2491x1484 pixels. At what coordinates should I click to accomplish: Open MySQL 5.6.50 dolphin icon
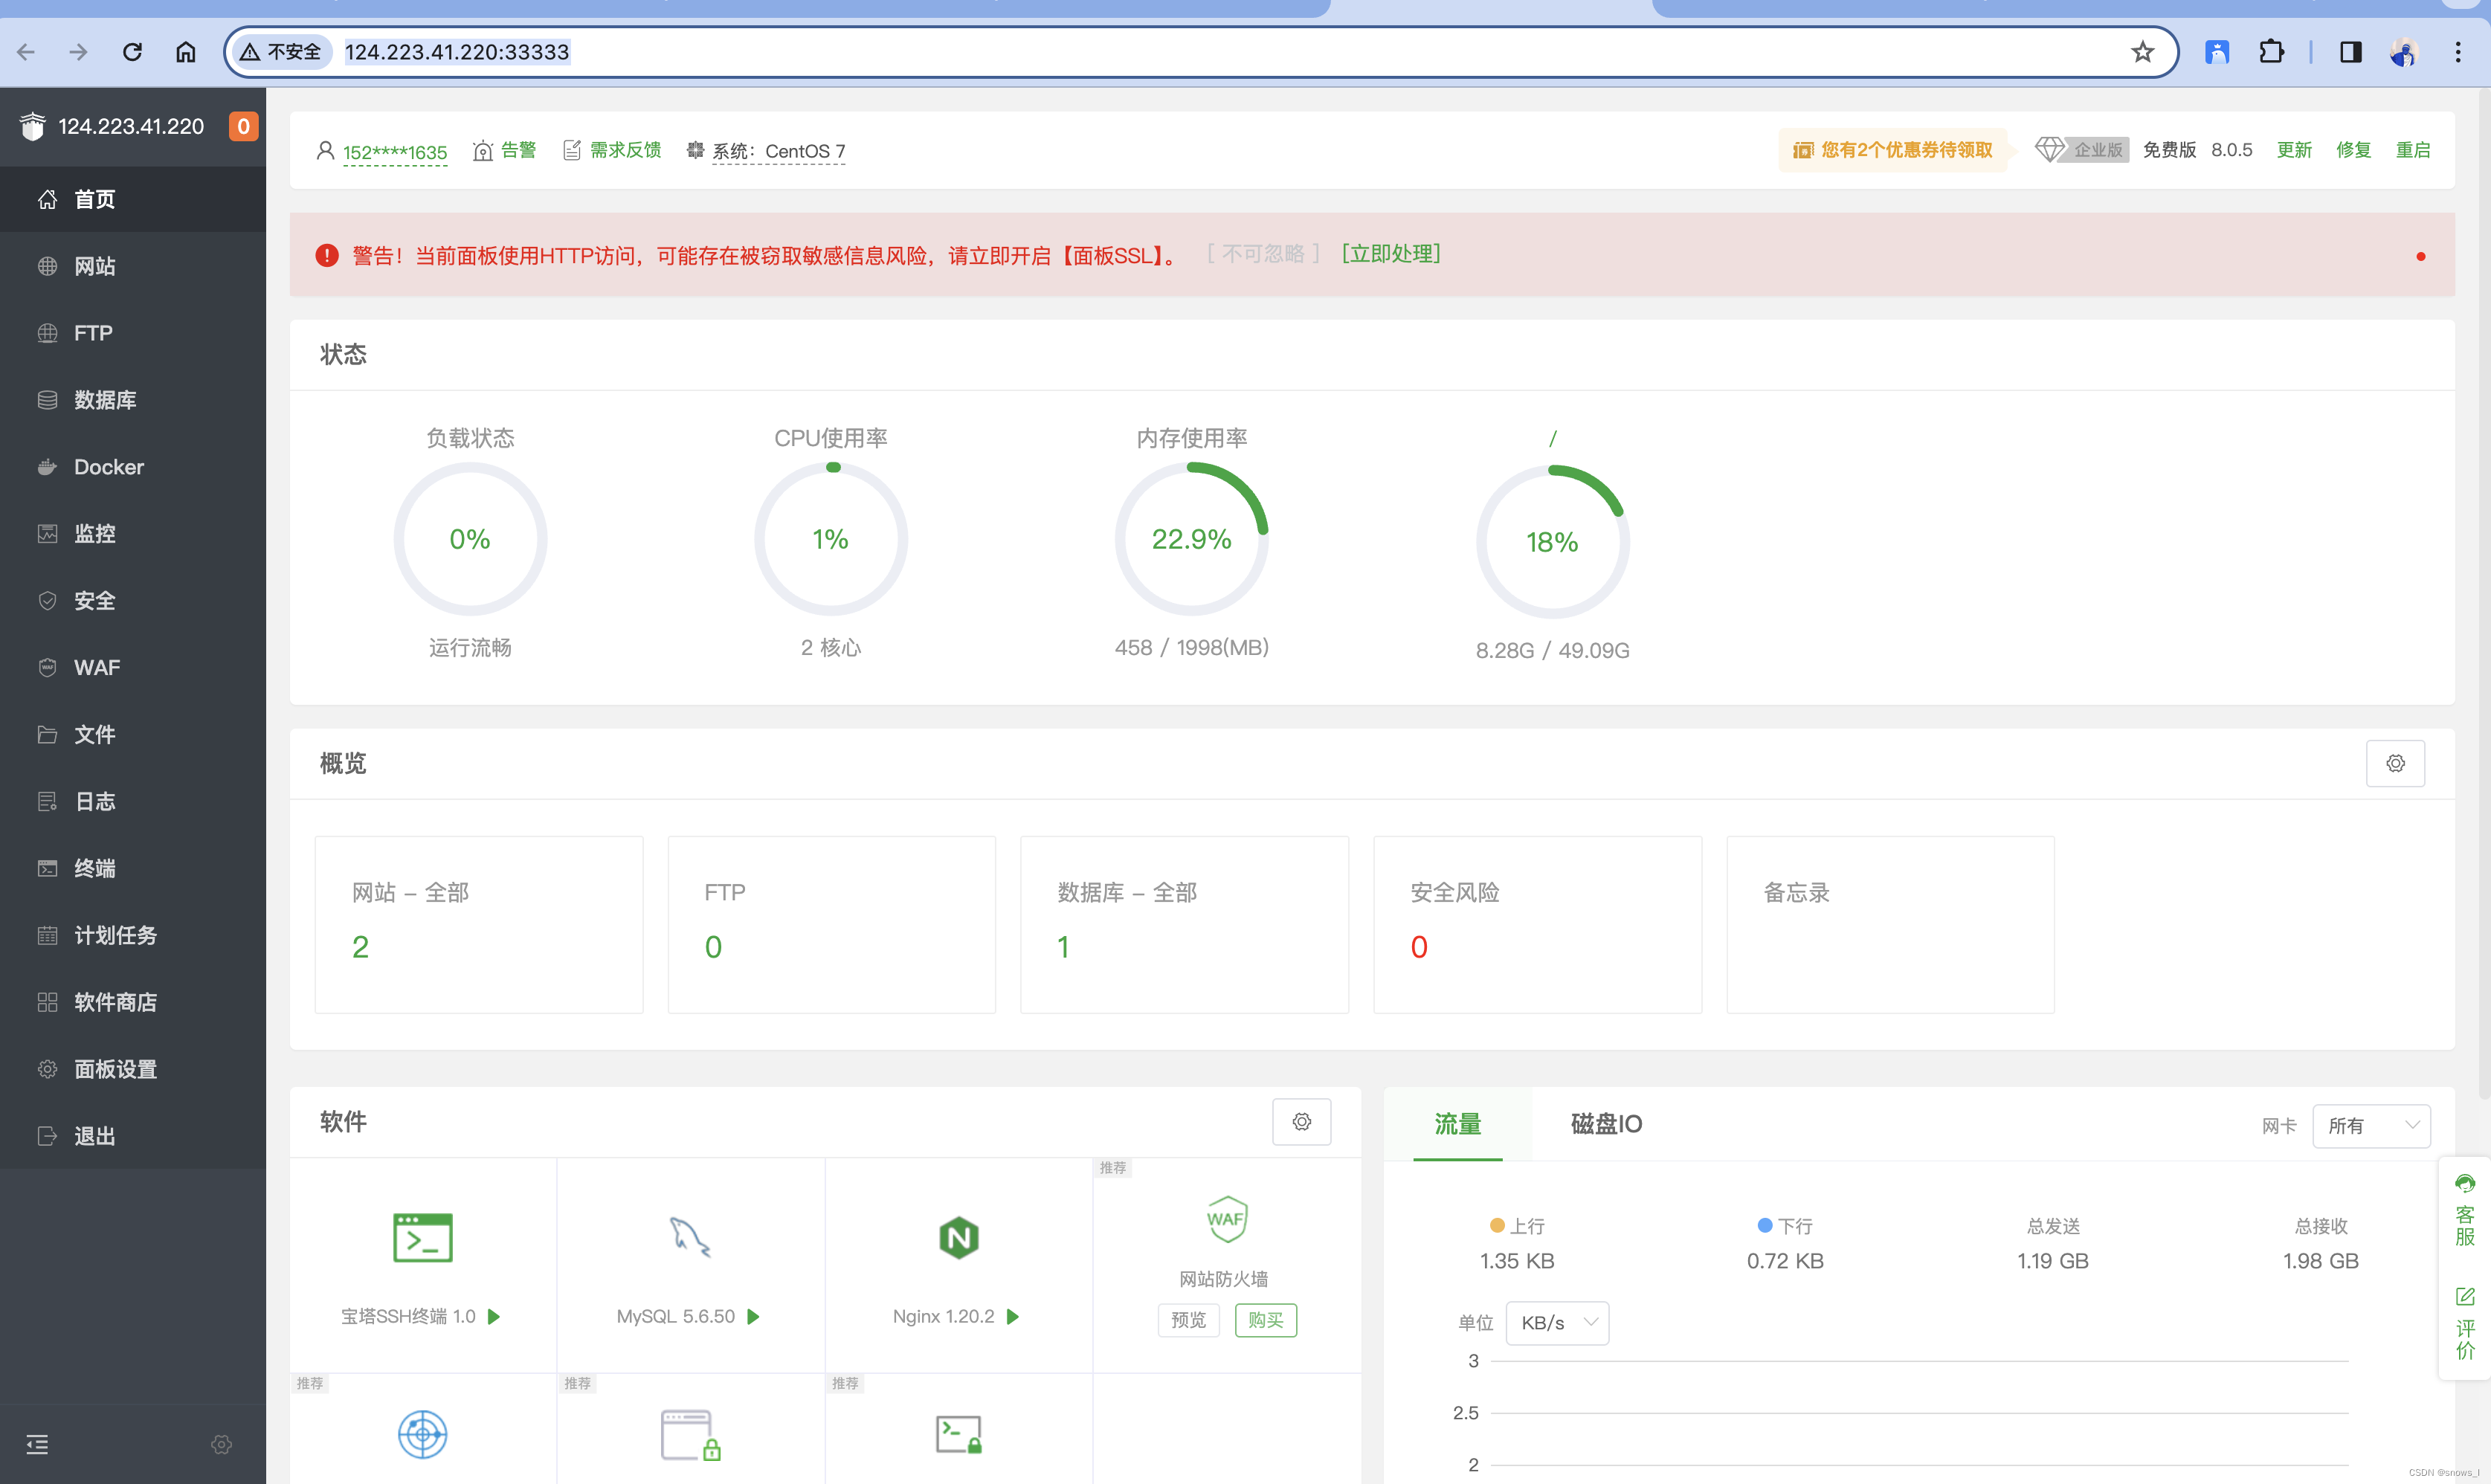pos(690,1238)
